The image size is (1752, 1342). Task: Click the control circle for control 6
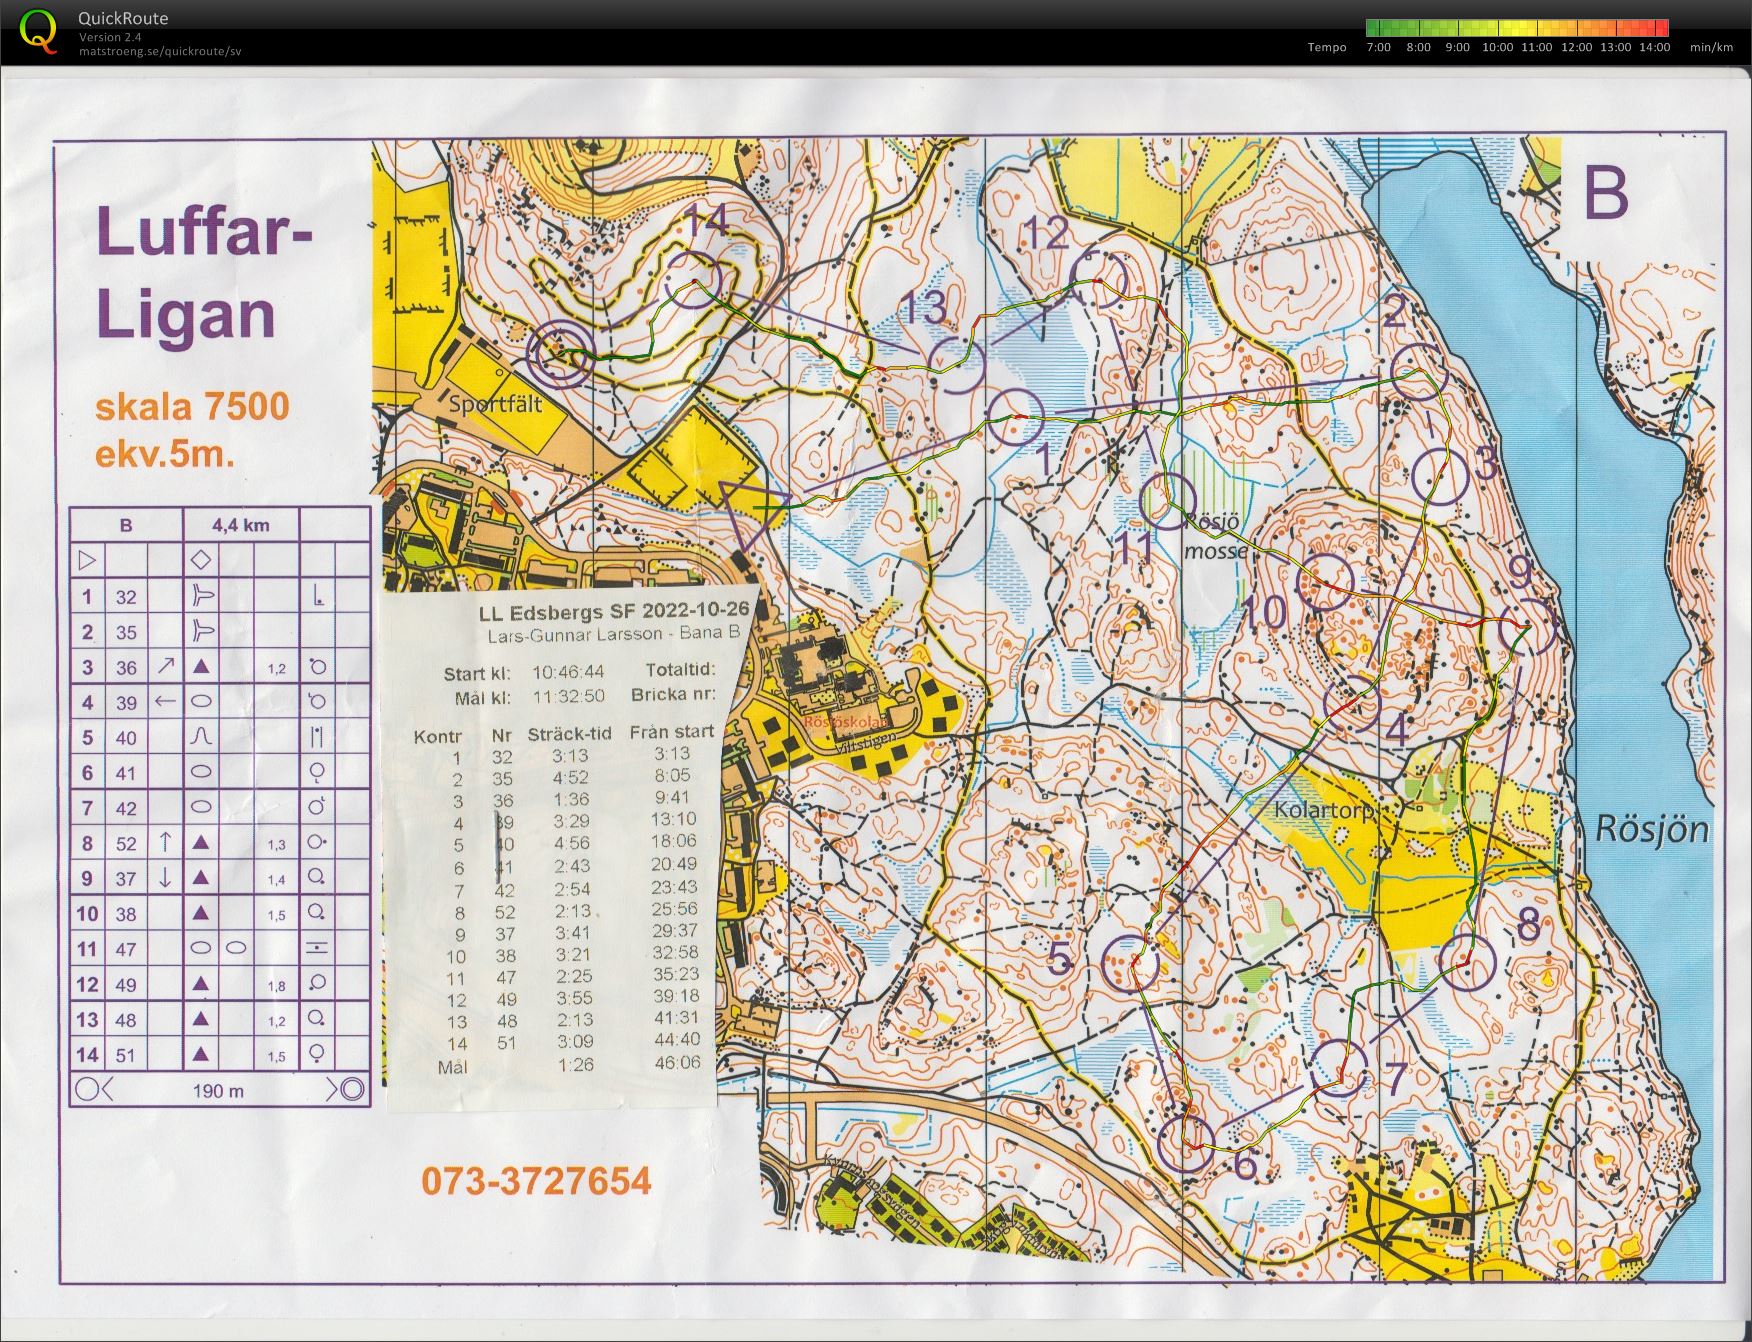click(x=1187, y=1143)
